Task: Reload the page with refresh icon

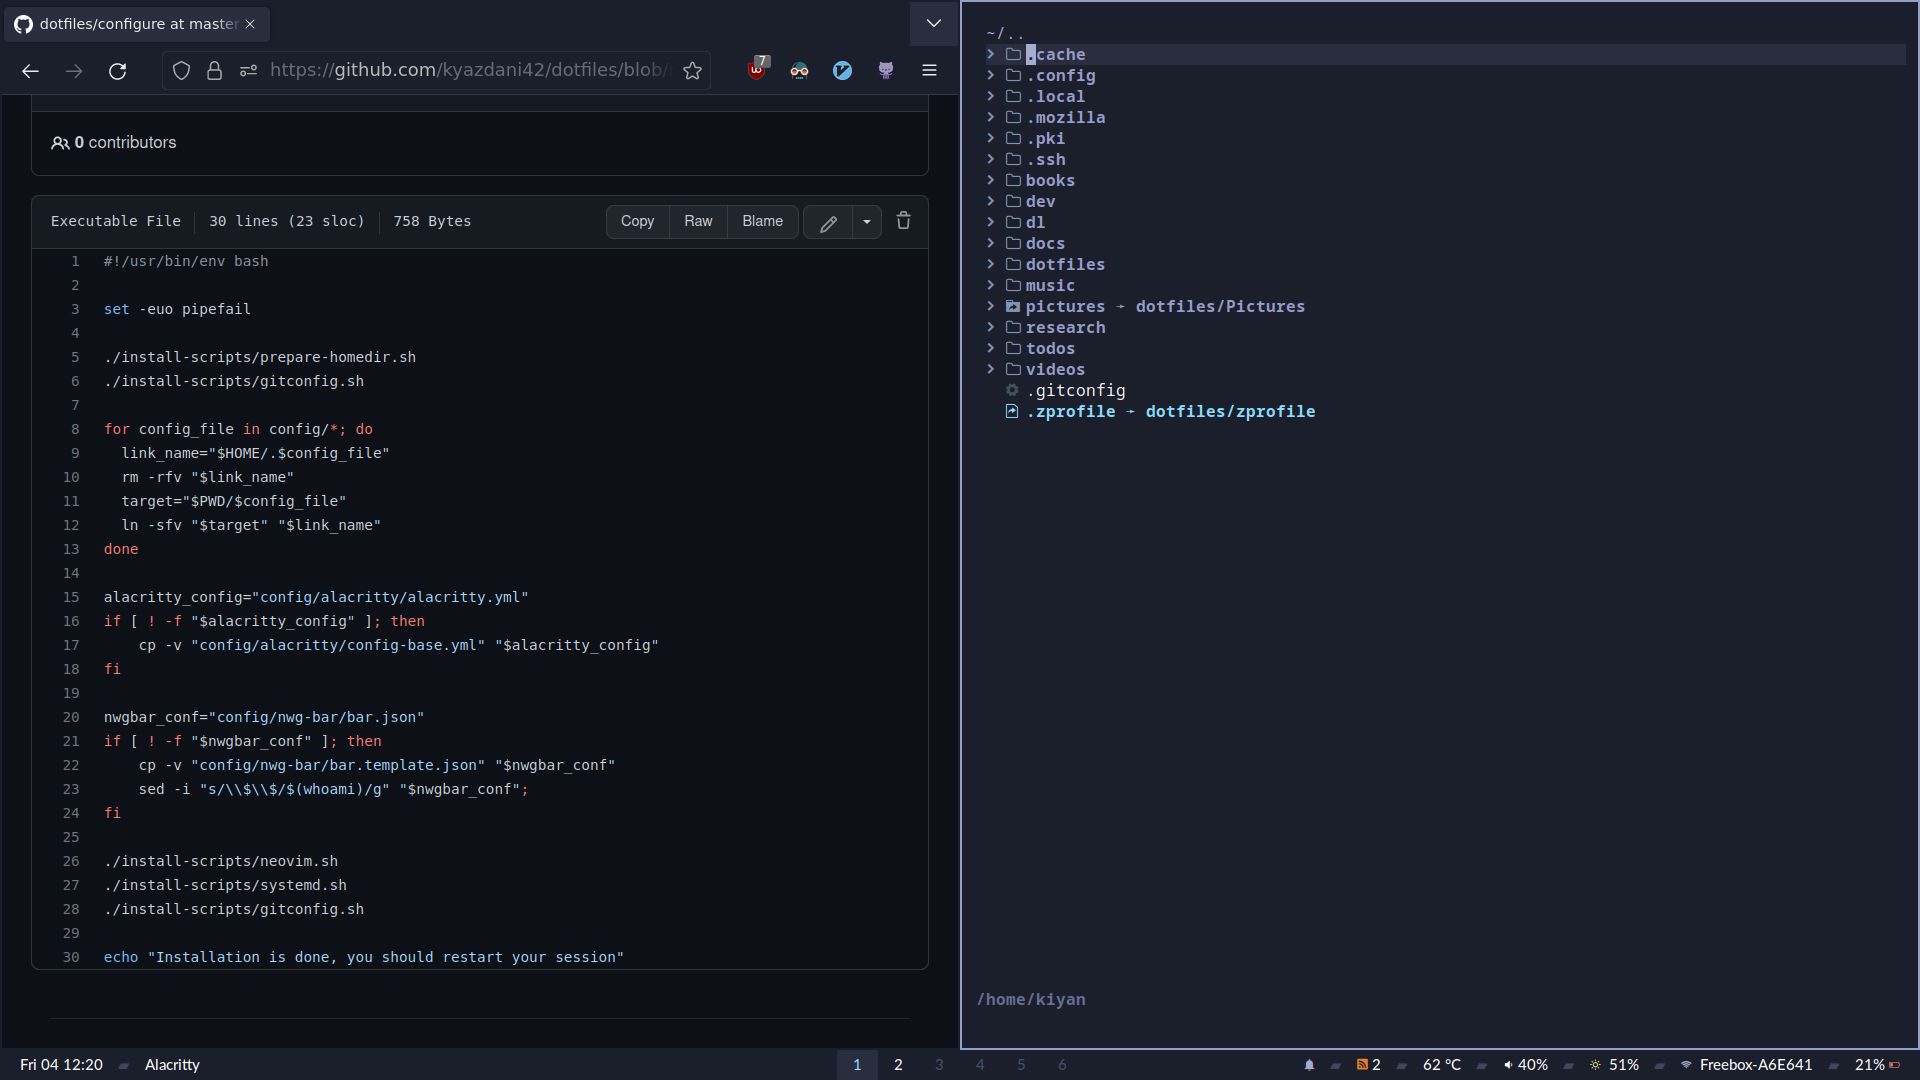Action: point(117,70)
